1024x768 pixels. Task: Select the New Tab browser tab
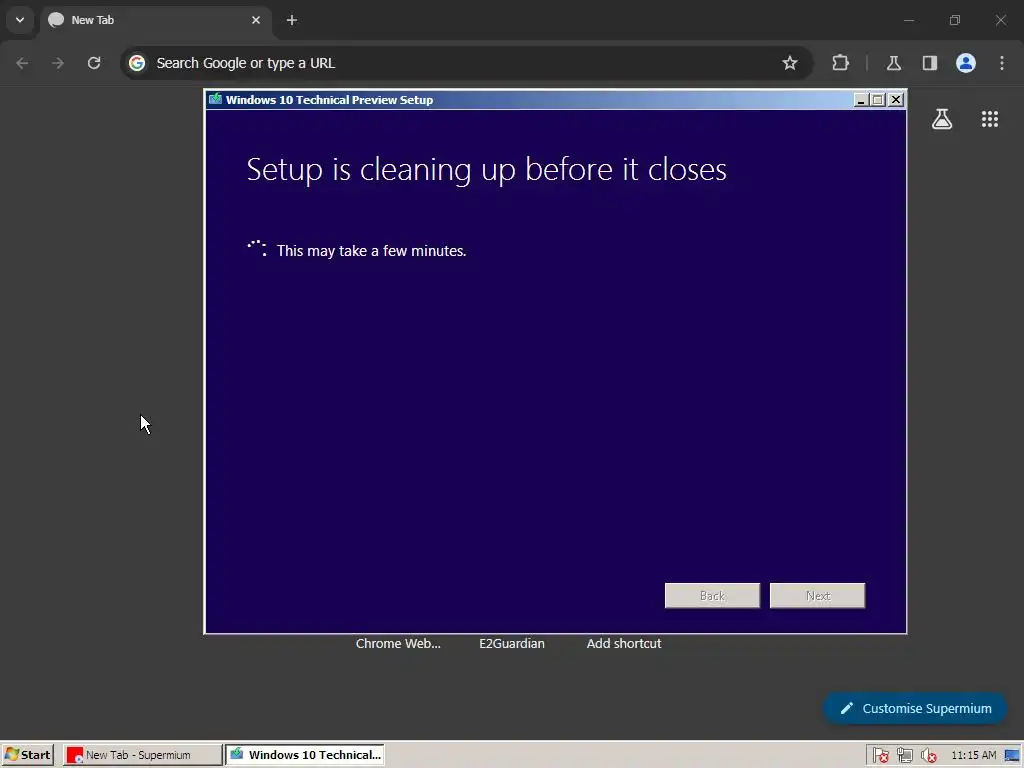157,20
